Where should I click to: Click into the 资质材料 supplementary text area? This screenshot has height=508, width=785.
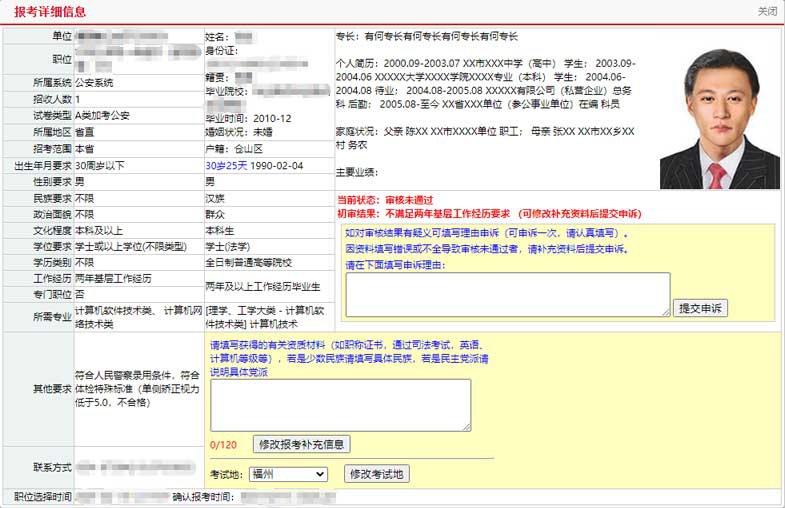click(x=340, y=405)
